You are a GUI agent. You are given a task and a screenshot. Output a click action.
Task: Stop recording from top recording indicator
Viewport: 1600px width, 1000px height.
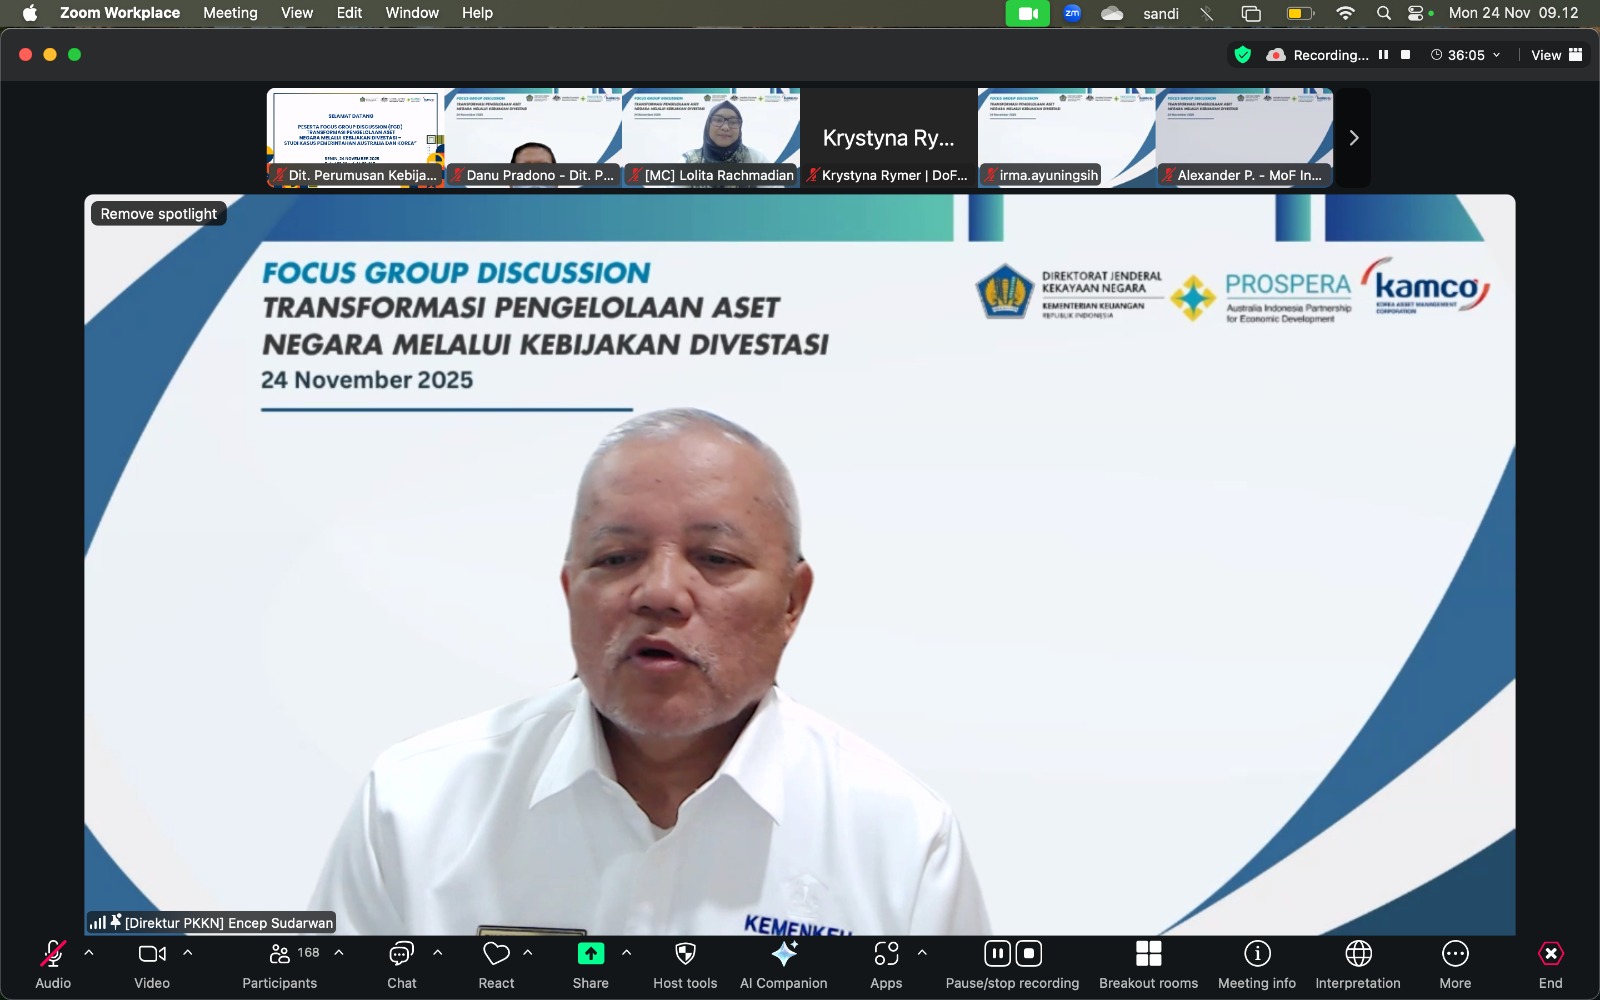(x=1406, y=55)
